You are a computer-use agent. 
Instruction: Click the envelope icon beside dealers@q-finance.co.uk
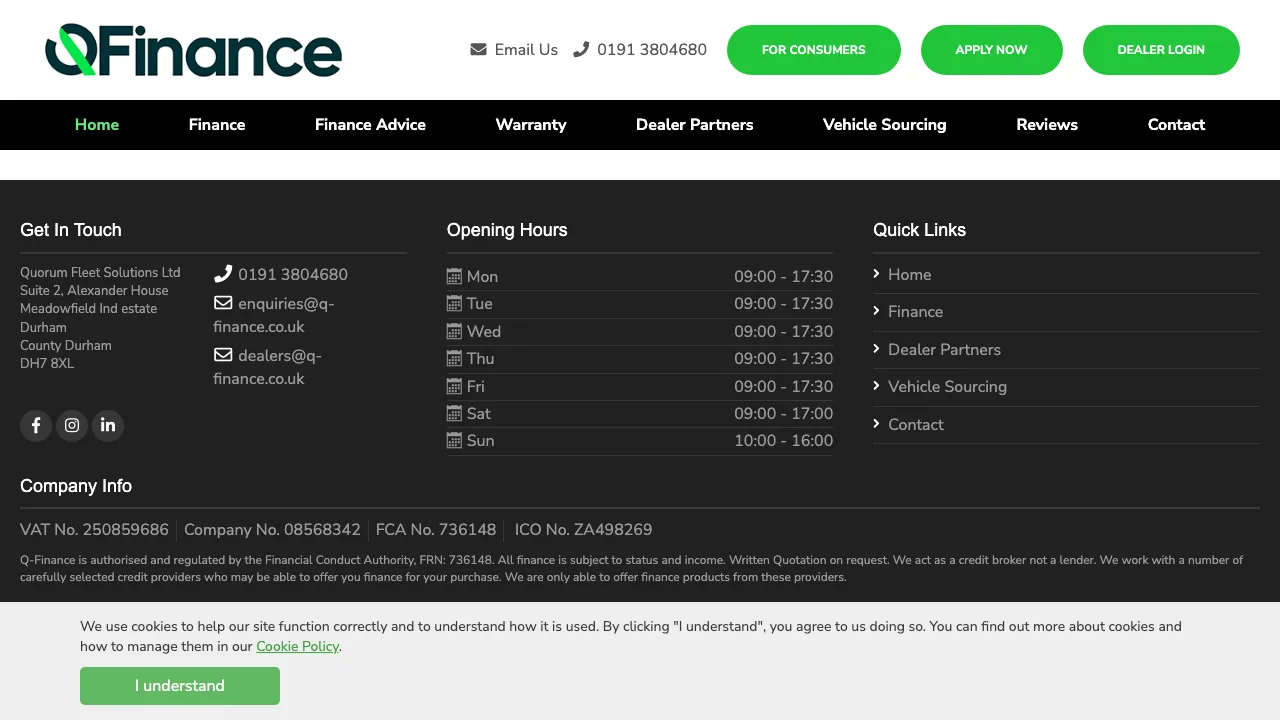(222, 354)
